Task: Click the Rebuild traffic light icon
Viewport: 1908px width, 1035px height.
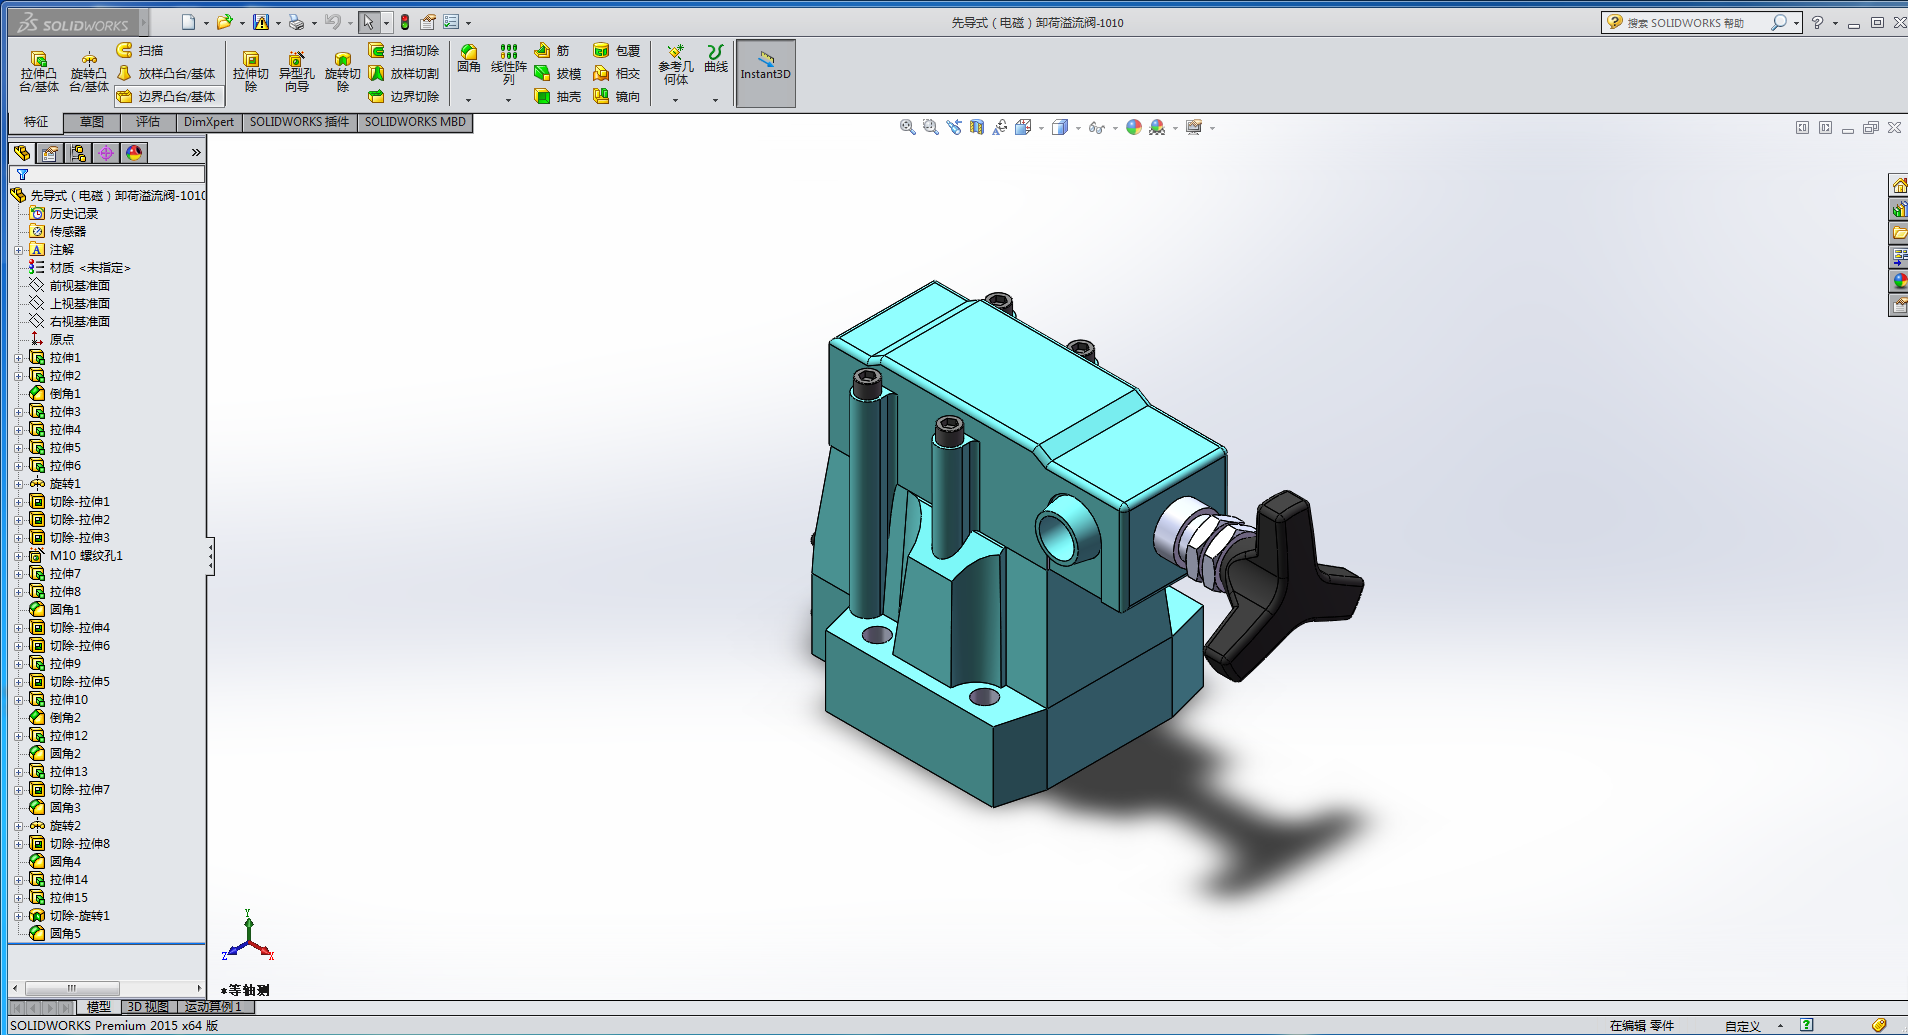Action: click(405, 22)
